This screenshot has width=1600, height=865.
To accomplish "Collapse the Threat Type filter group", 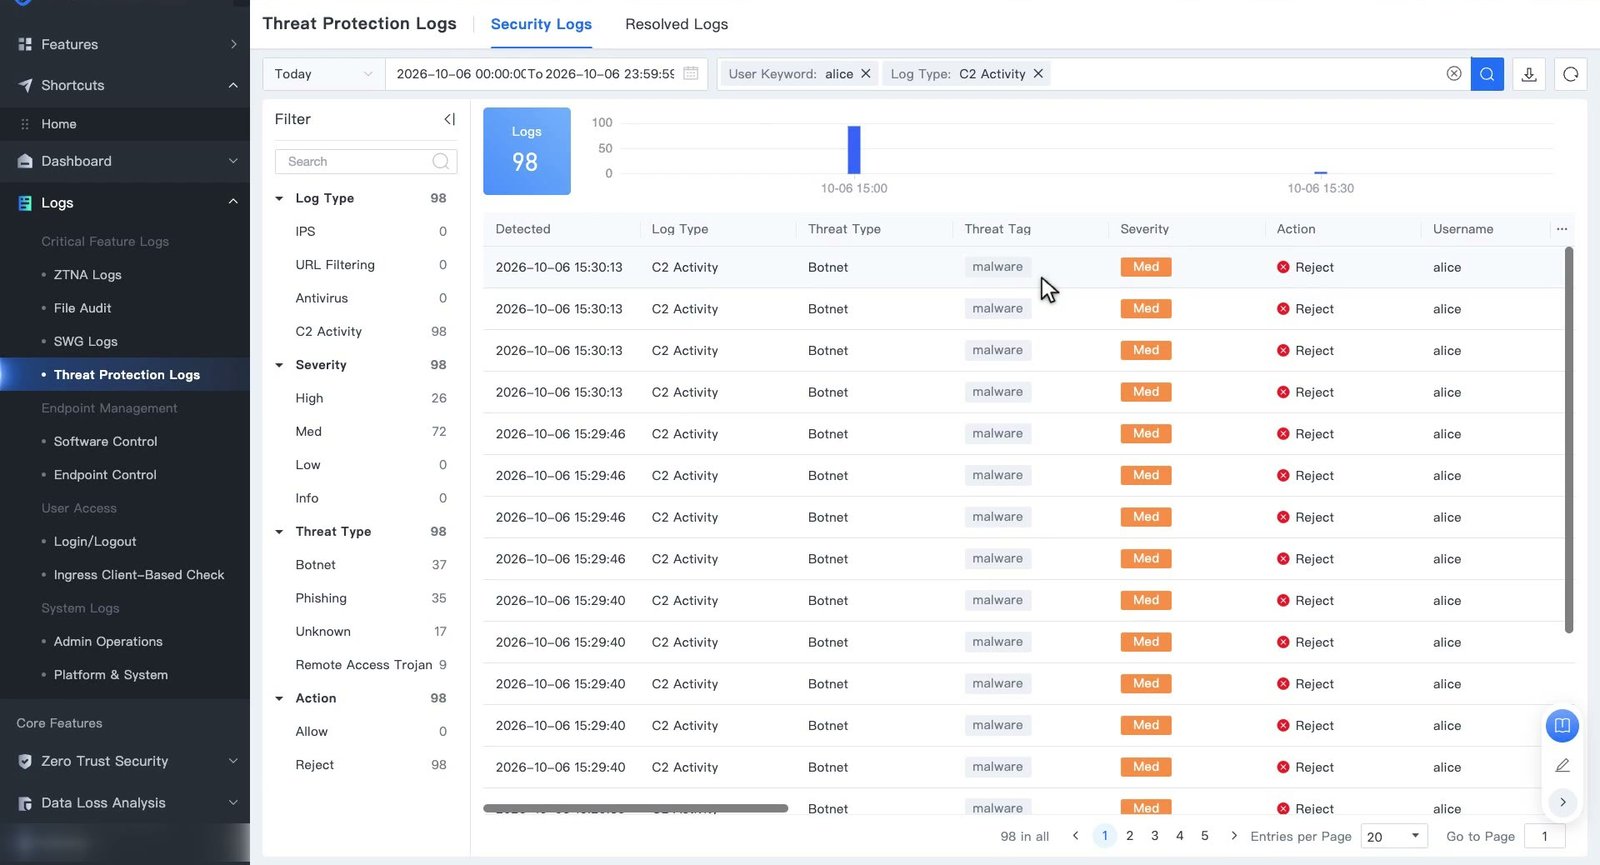I will 280,532.
